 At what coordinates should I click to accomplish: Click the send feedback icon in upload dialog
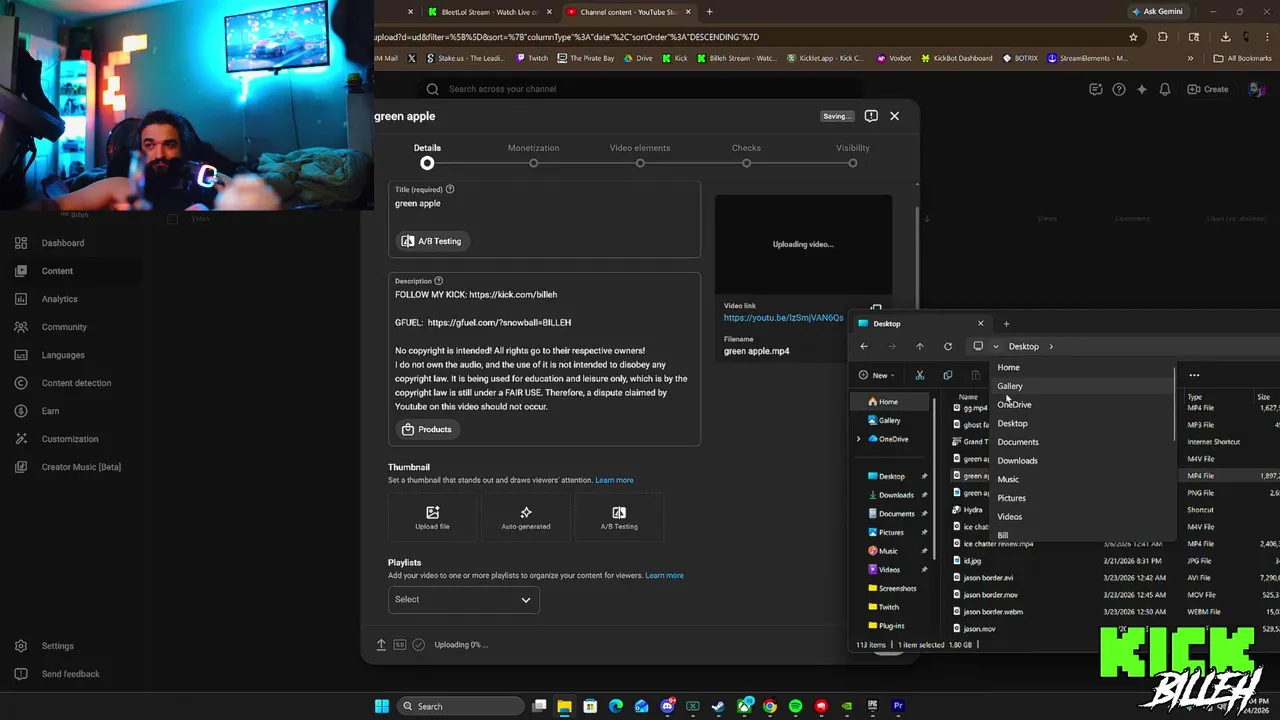pos(871,116)
